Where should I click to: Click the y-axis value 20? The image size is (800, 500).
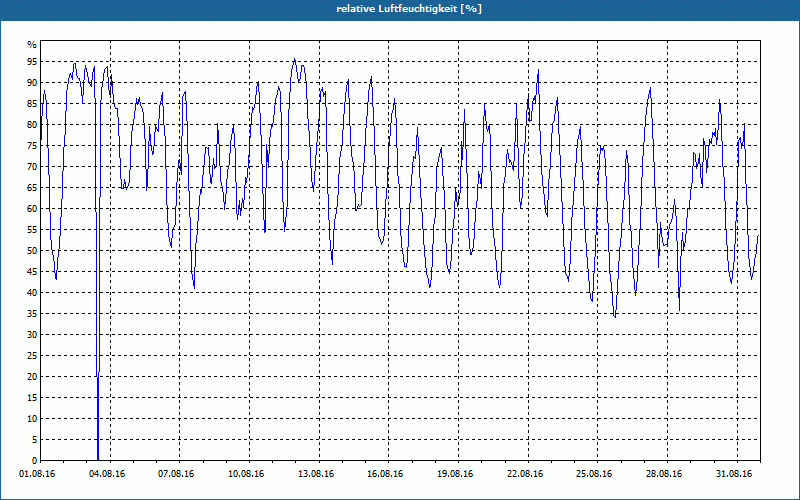pos(32,377)
